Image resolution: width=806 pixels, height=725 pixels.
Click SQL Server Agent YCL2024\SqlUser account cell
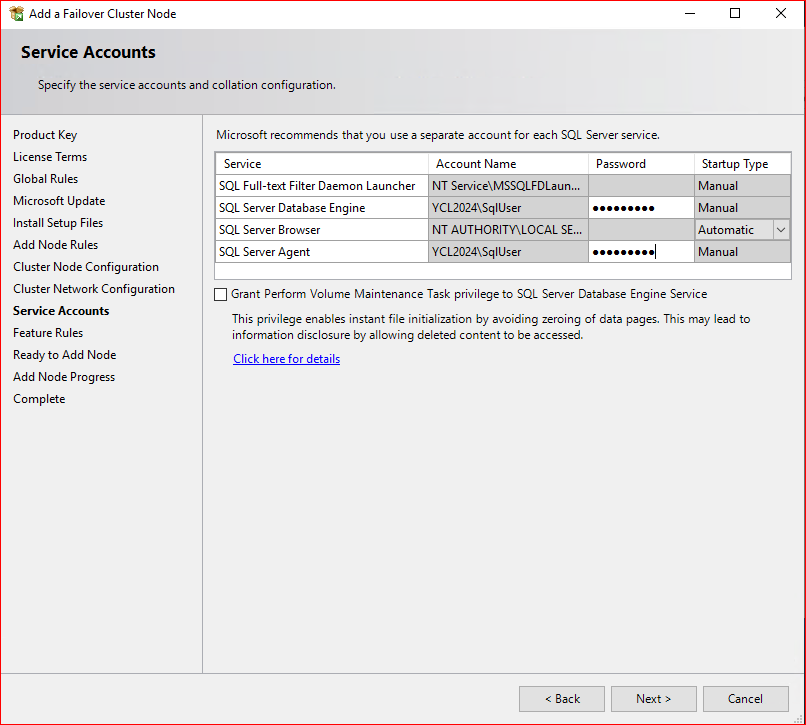pyautogui.click(x=508, y=252)
